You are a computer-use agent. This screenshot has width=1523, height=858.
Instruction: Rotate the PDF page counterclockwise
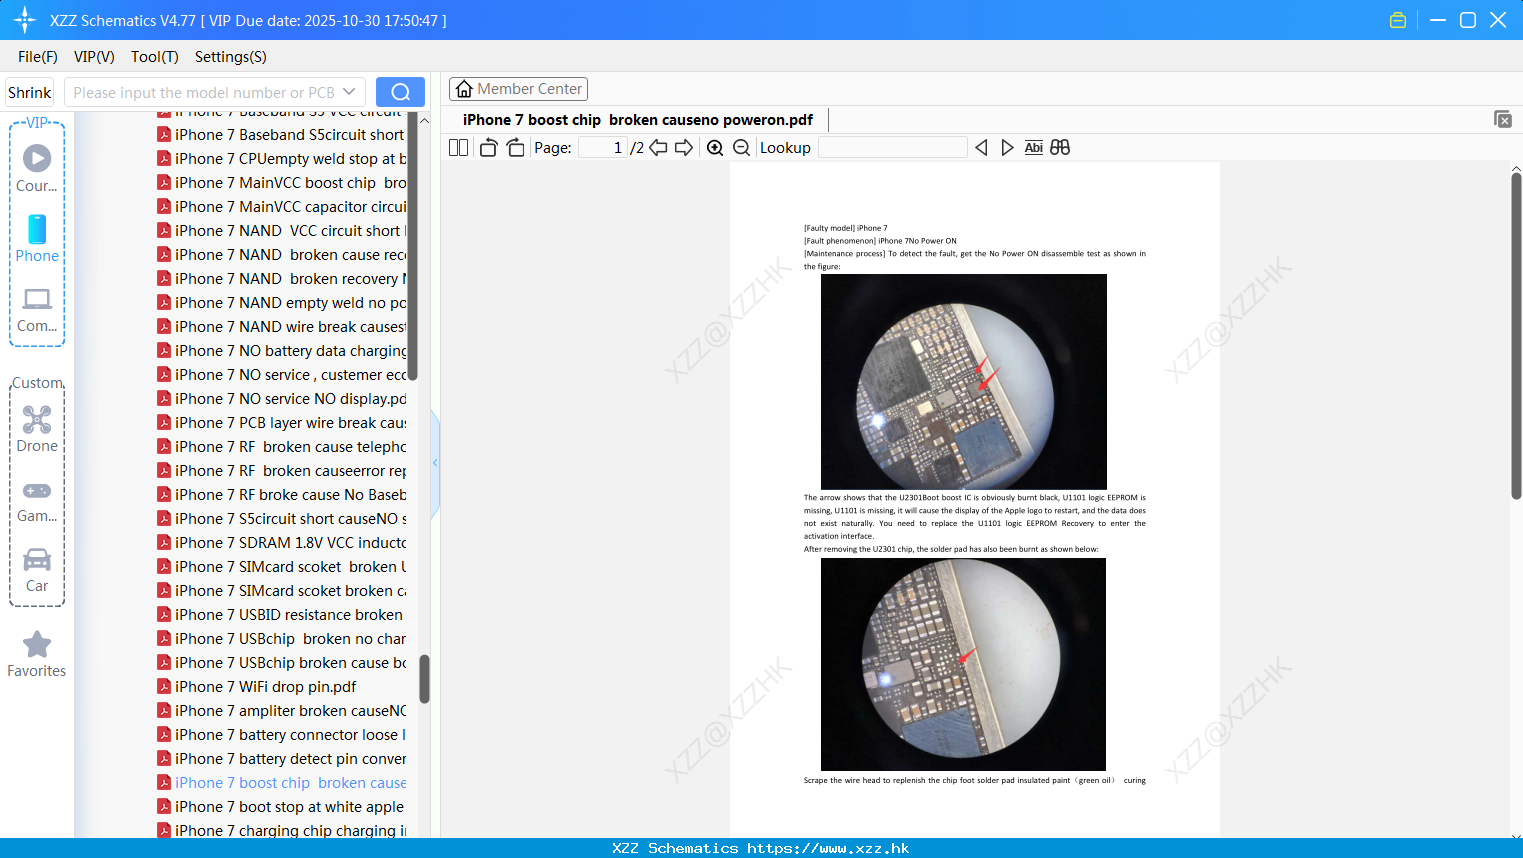[x=488, y=148]
